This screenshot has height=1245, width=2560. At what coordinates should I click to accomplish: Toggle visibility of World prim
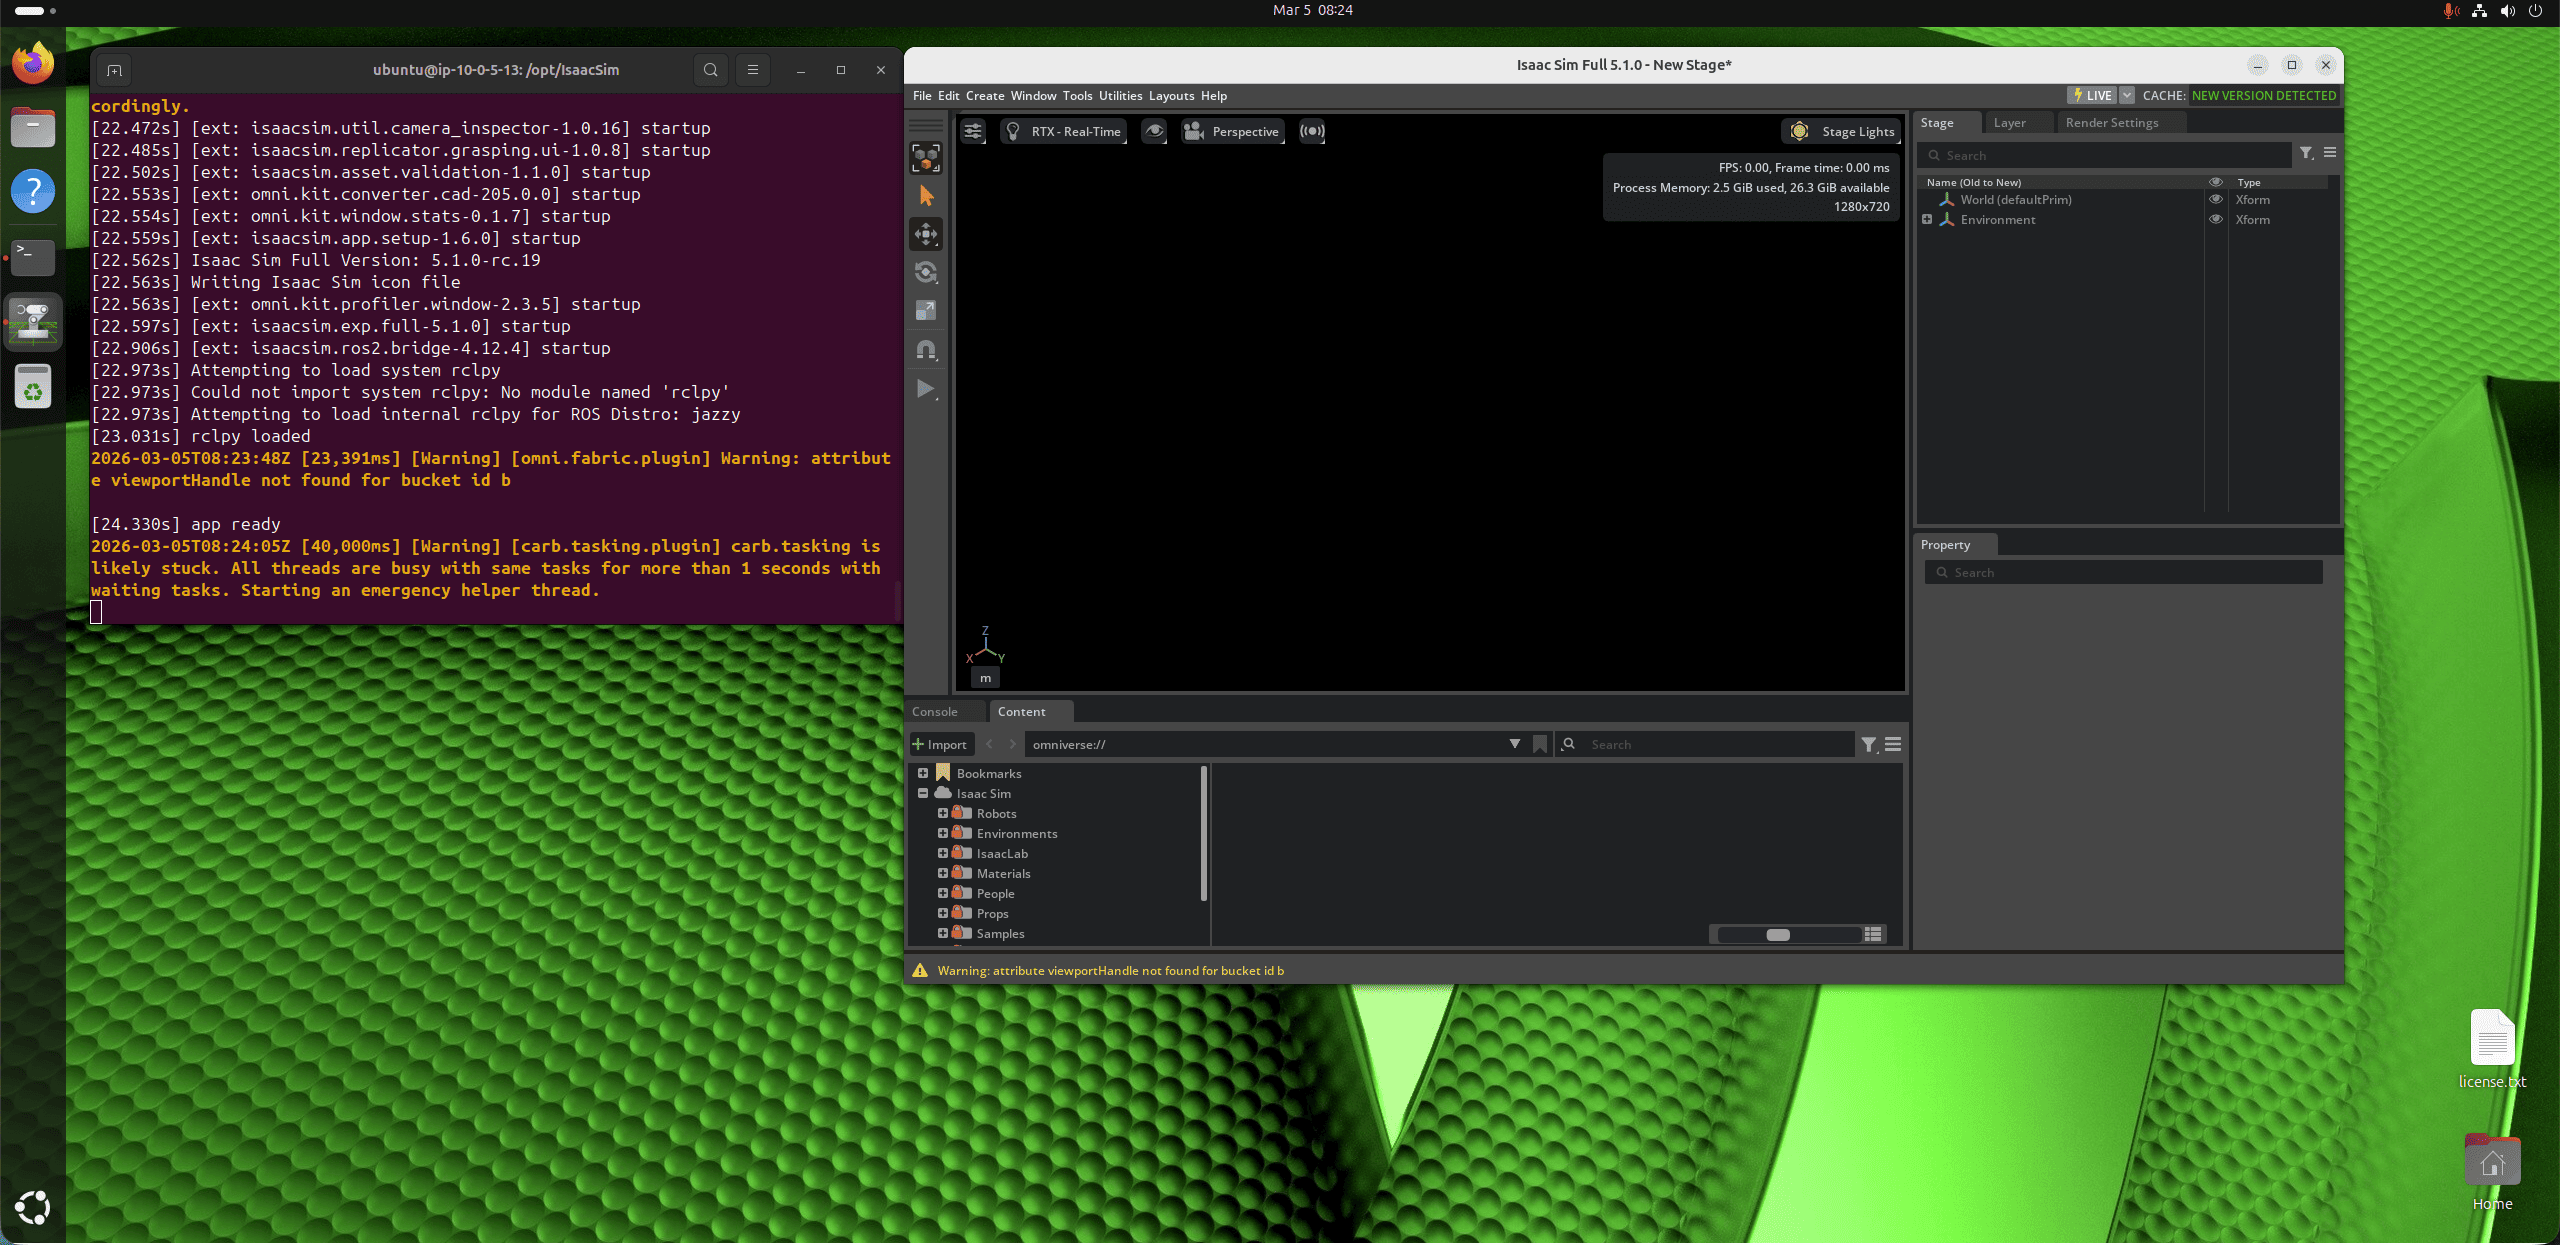pyautogui.click(x=2215, y=200)
